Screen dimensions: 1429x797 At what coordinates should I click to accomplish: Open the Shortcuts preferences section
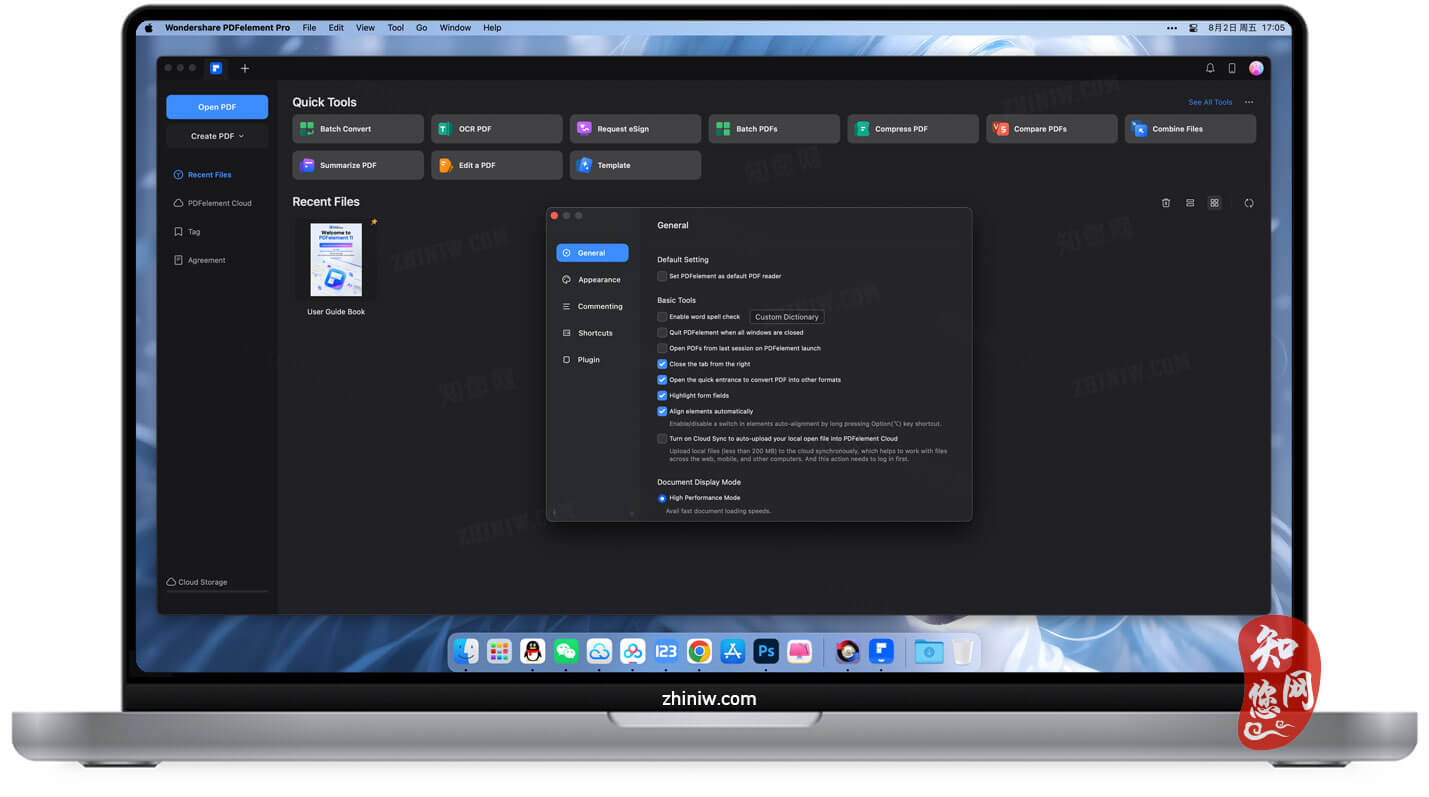(592, 333)
